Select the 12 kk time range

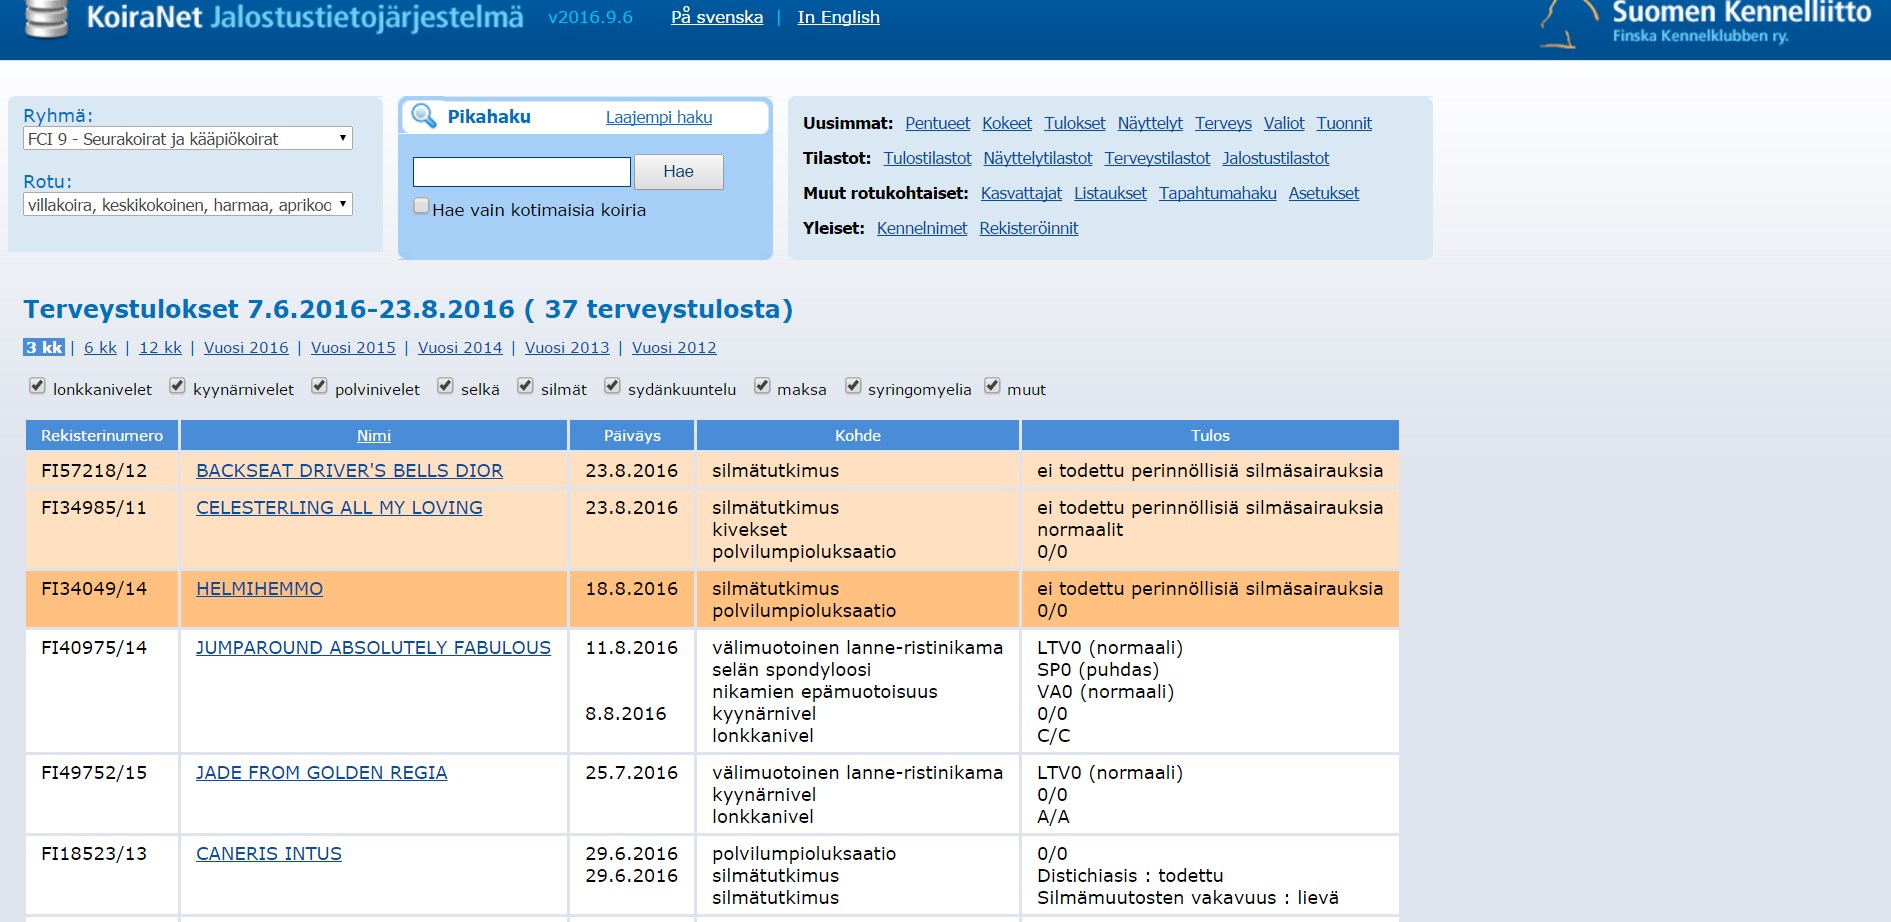pyautogui.click(x=160, y=348)
